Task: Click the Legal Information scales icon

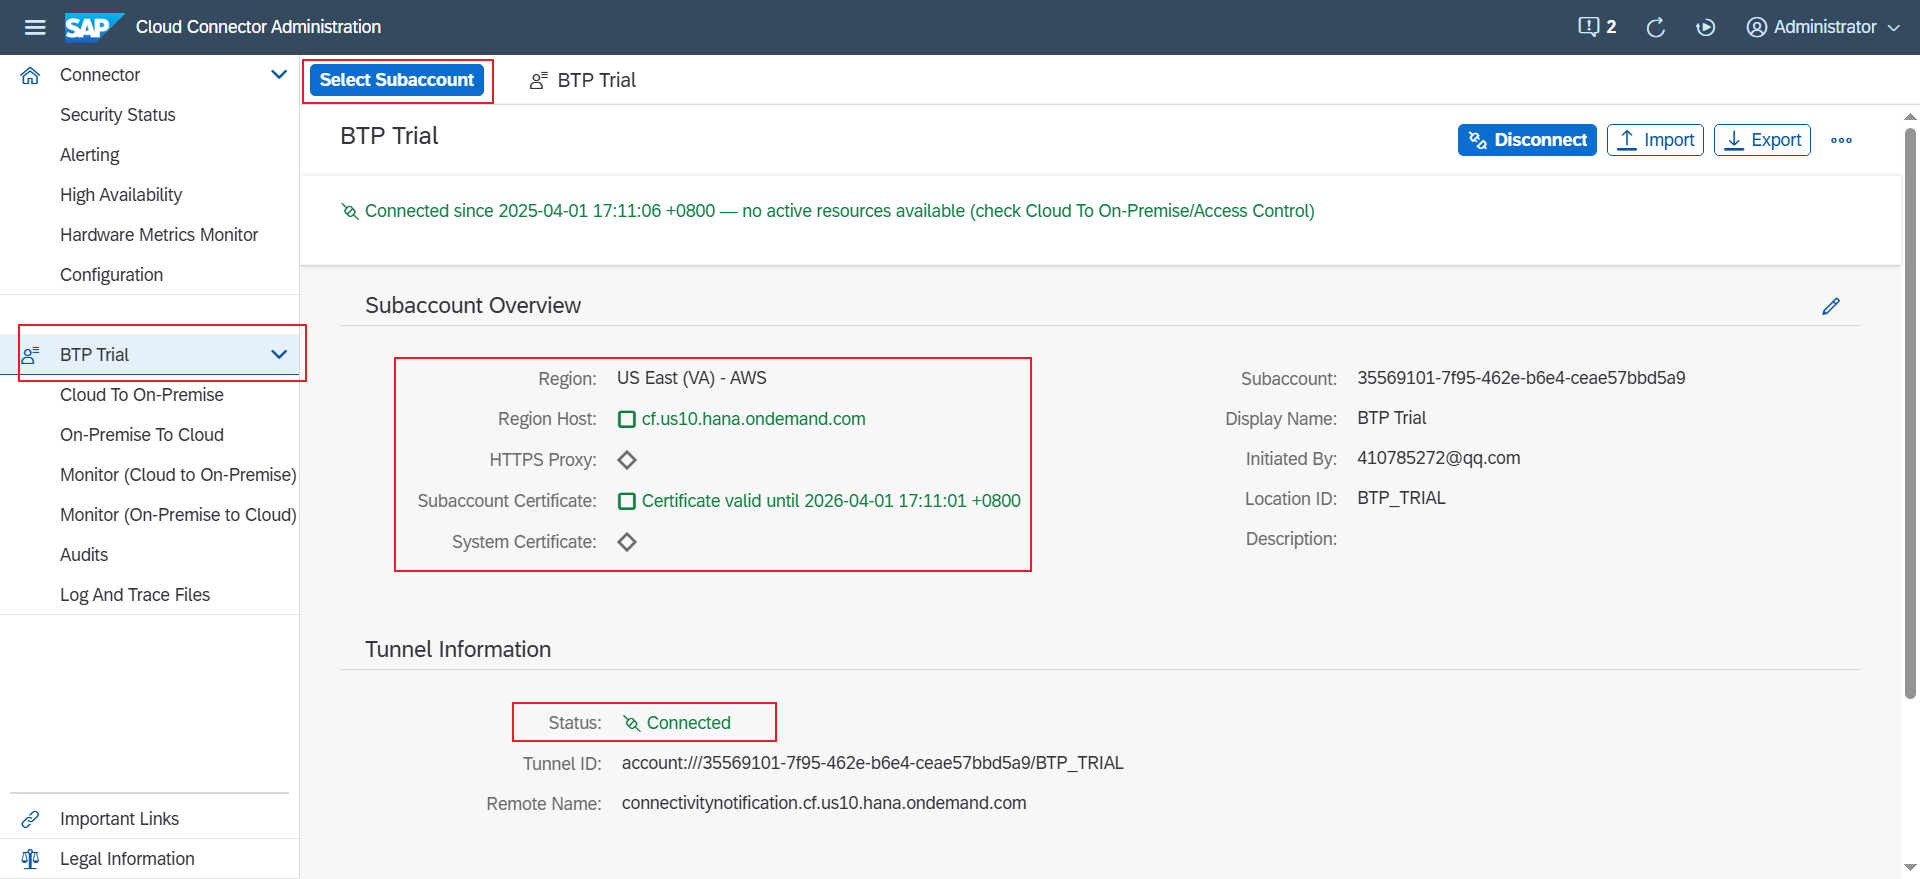Action: click(31, 859)
